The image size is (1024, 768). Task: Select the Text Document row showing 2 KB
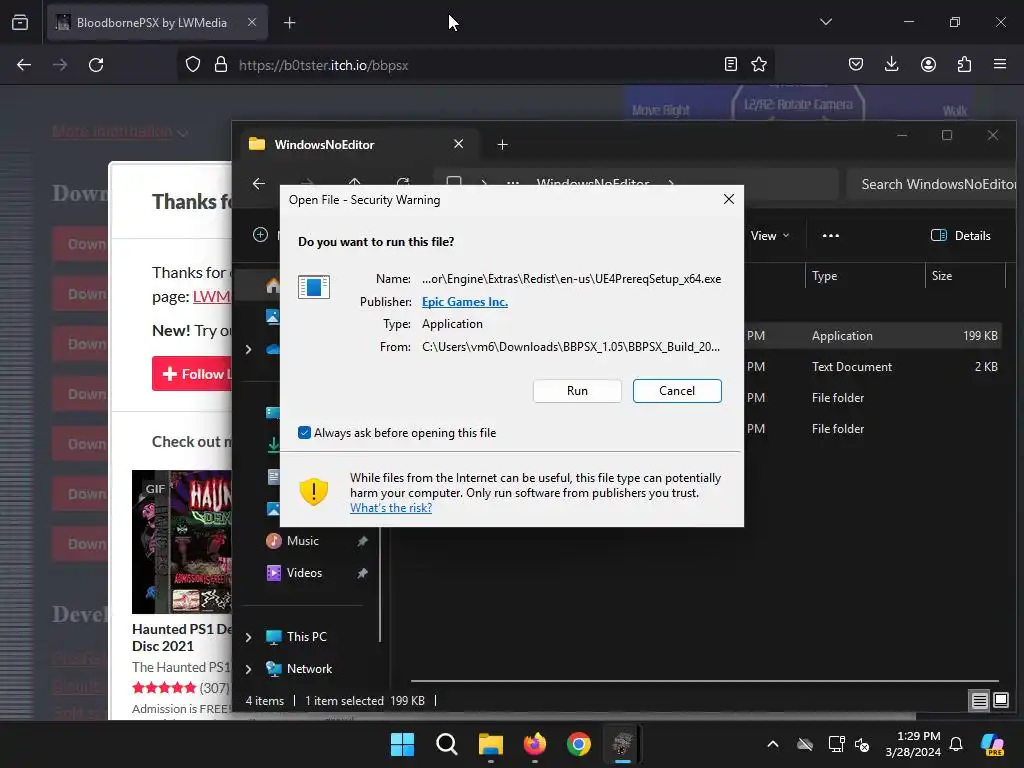pos(872,367)
